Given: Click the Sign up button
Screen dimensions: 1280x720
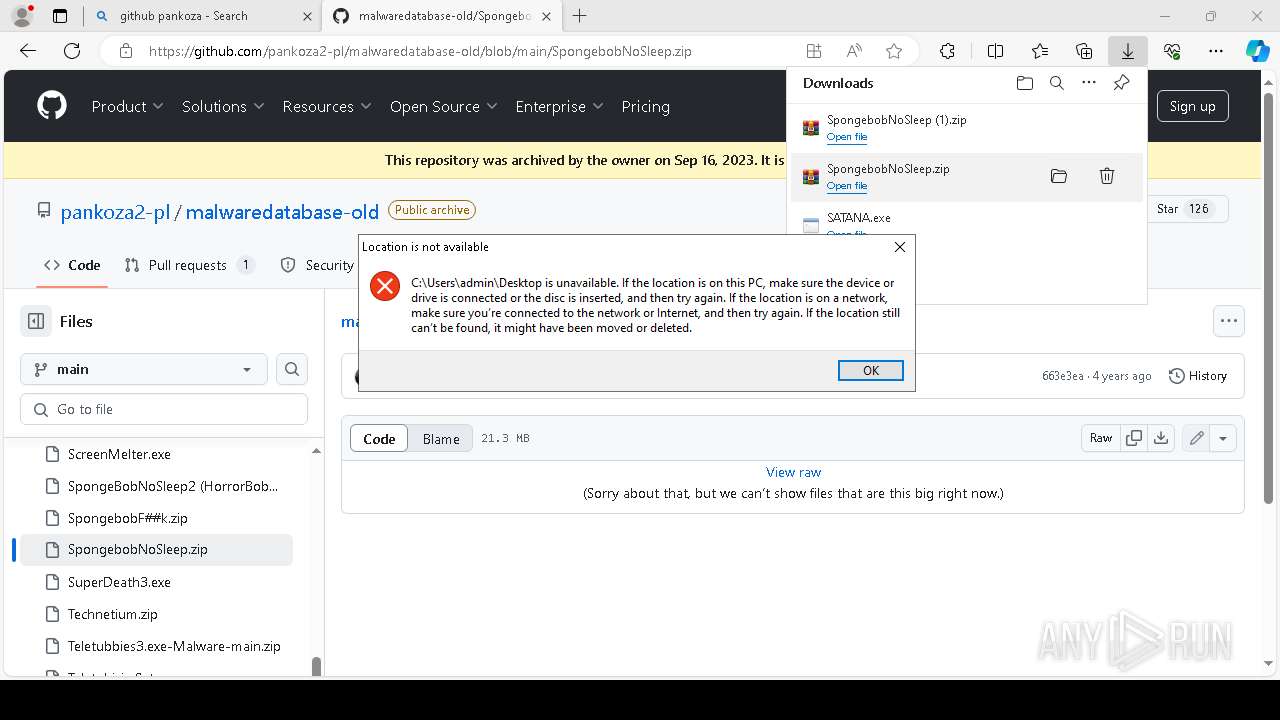Looking at the screenshot, I should (x=1192, y=106).
